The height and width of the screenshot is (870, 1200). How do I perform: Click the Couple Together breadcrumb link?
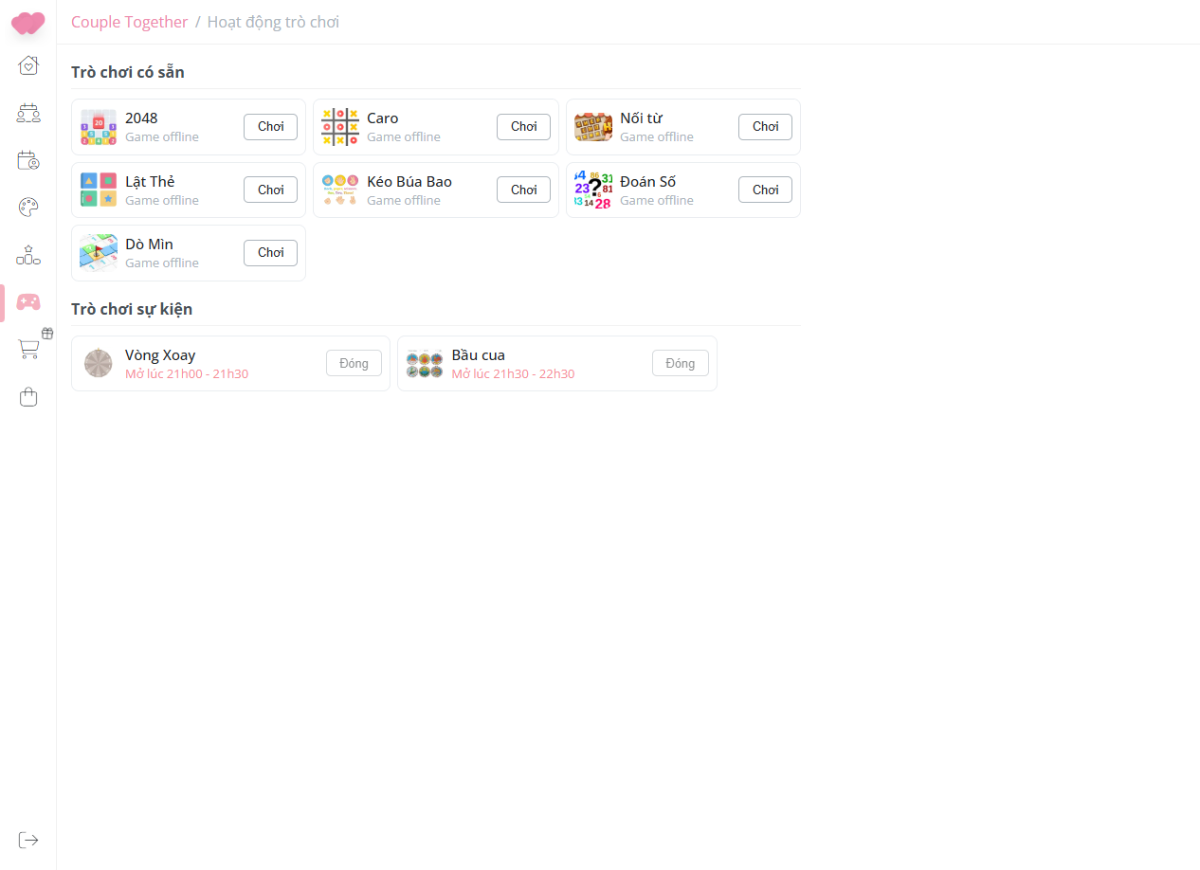coord(129,22)
